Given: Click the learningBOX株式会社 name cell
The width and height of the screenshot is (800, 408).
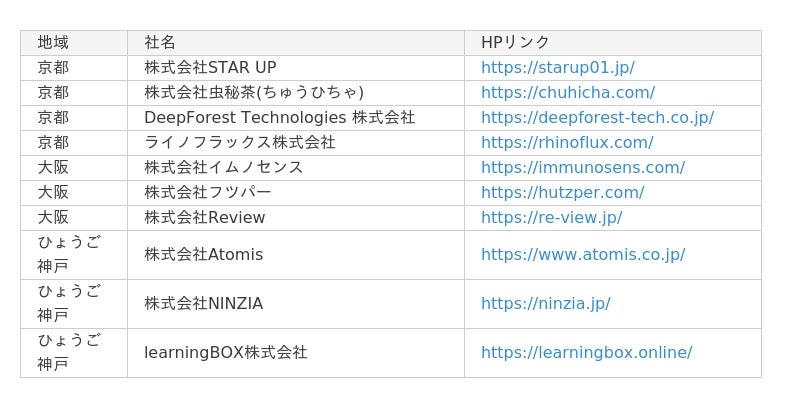Looking at the screenshot, I should point(296,353).
